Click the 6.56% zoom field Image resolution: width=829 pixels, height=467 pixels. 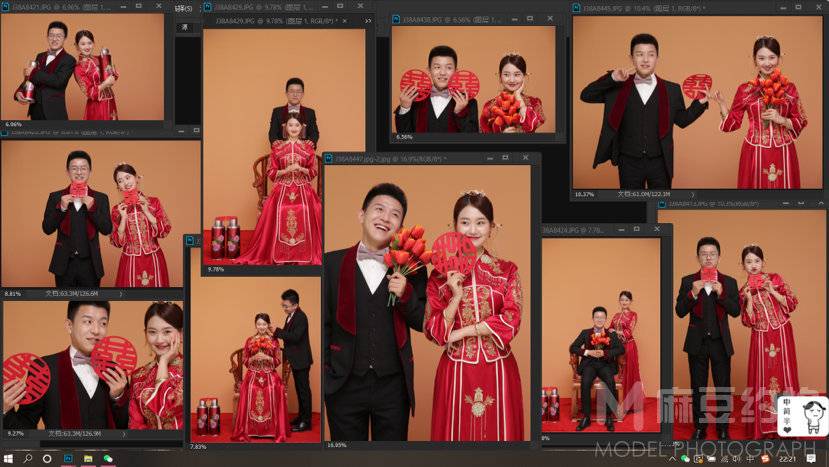click(x=404, y=137)
